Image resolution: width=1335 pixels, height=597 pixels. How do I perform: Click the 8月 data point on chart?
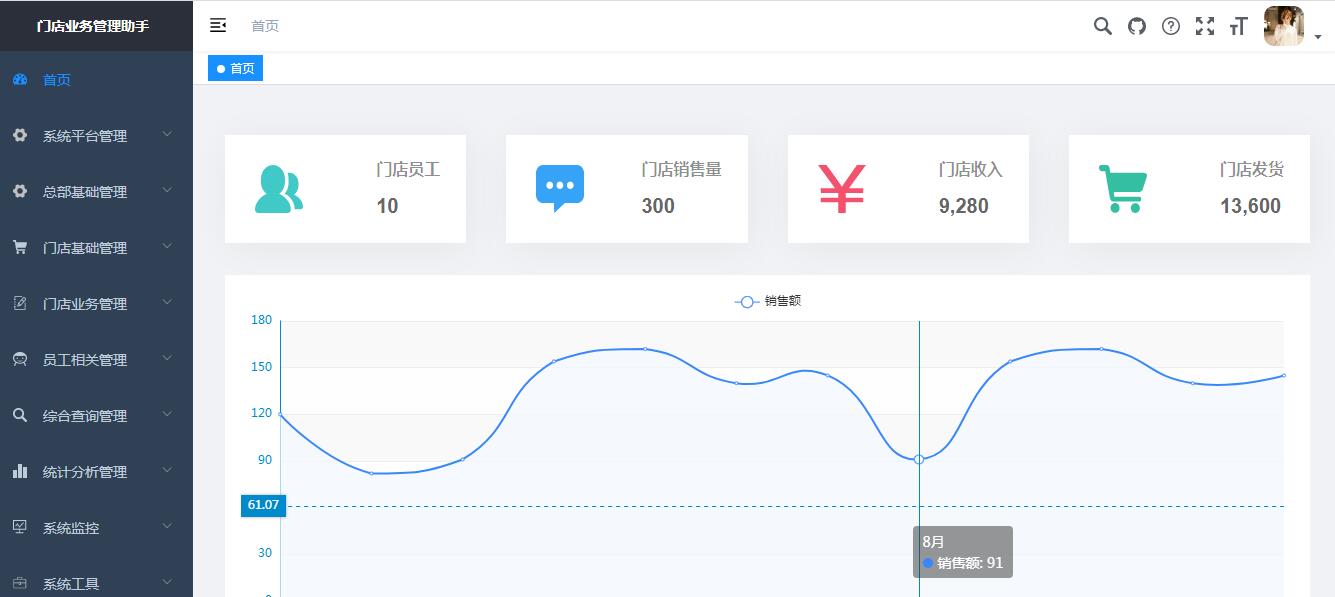[919, 459]
